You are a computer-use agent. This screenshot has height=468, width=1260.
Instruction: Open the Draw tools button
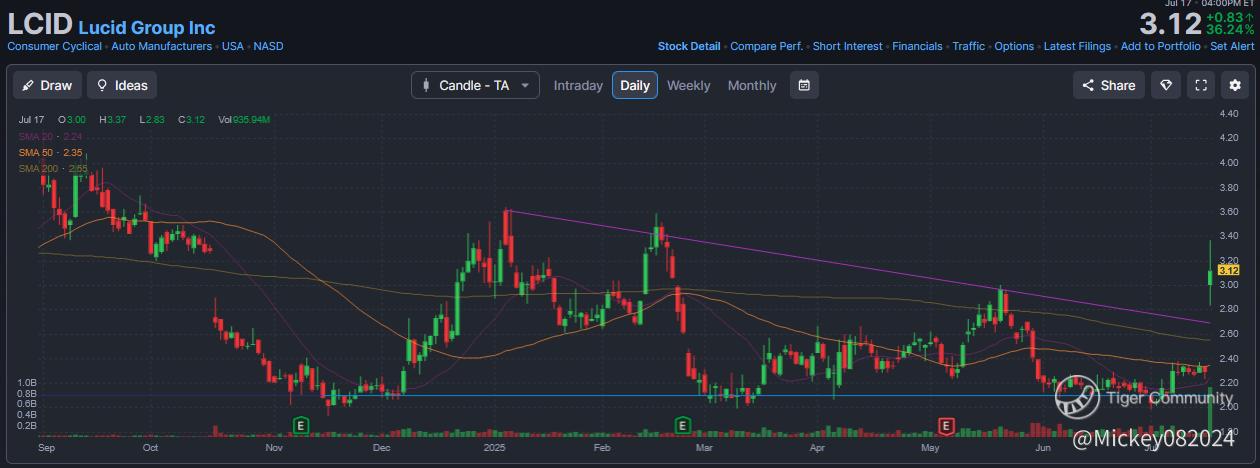click(47, 85)
